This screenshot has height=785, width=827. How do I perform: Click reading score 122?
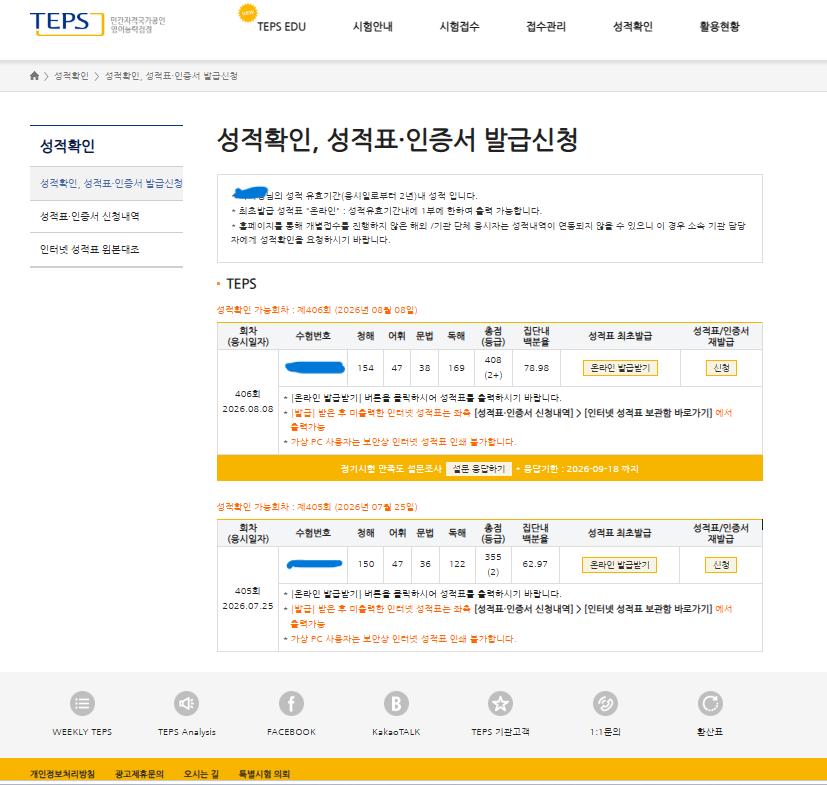[457, 564]
